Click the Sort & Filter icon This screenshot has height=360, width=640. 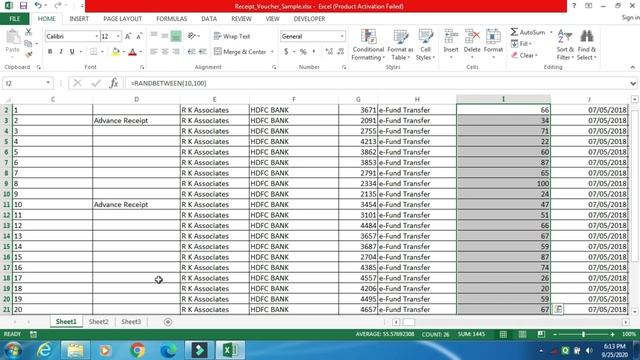pos(565,37)
